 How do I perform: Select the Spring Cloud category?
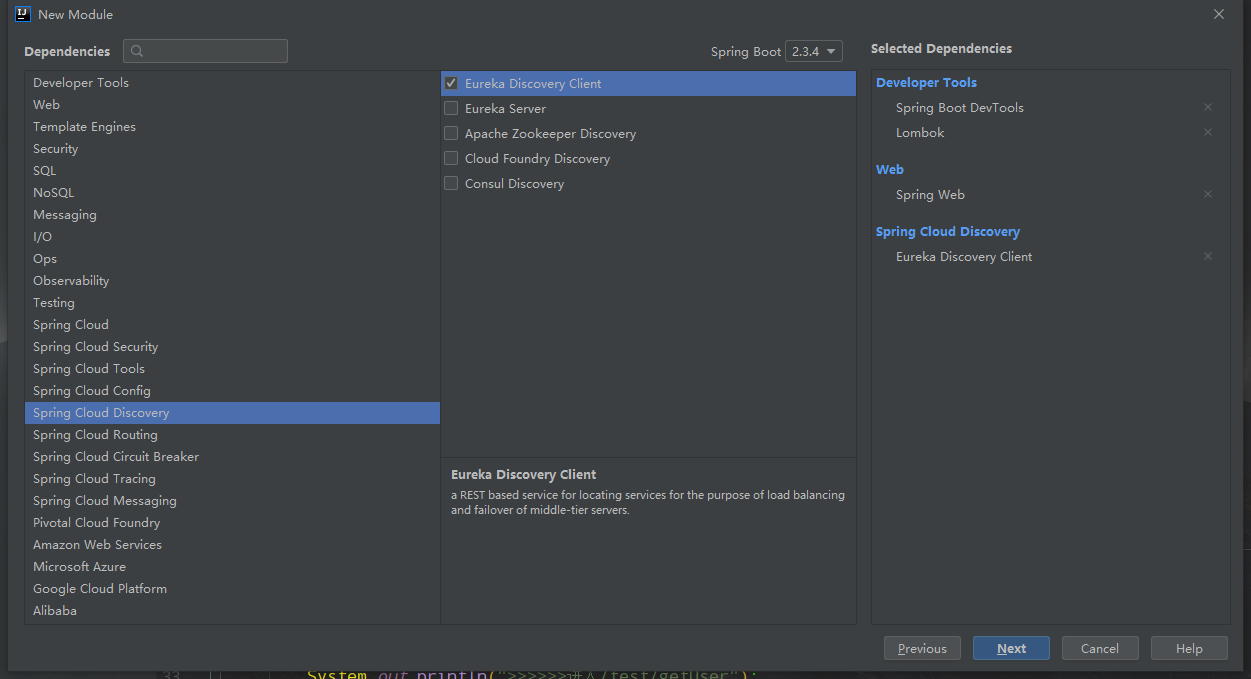pyautogui.click(x=232, y=325)
